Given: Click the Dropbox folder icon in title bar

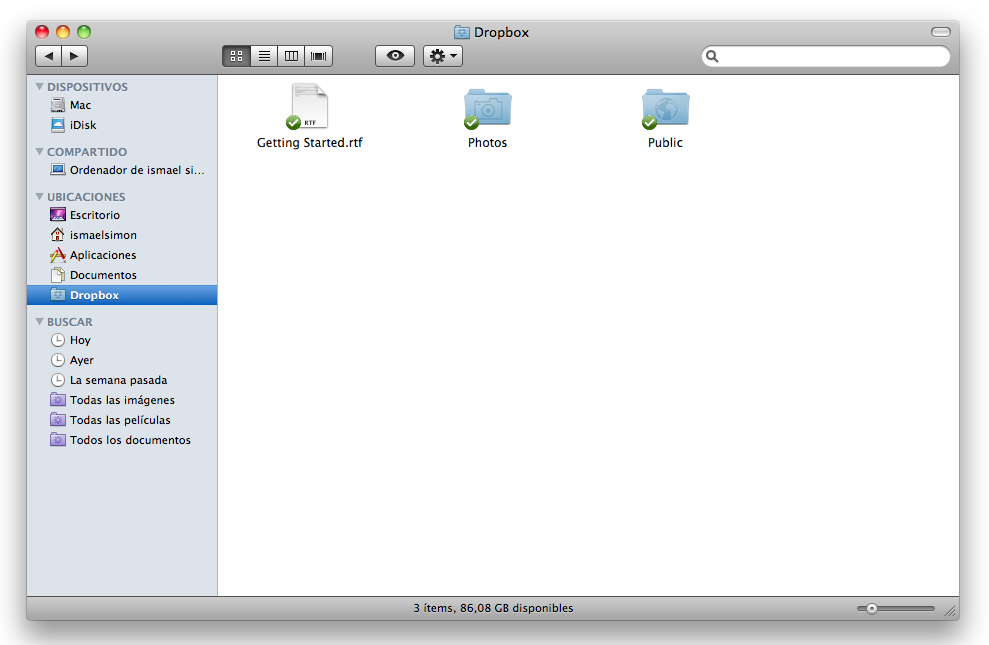Looking at the screenshot, I should tap(462, 32).
